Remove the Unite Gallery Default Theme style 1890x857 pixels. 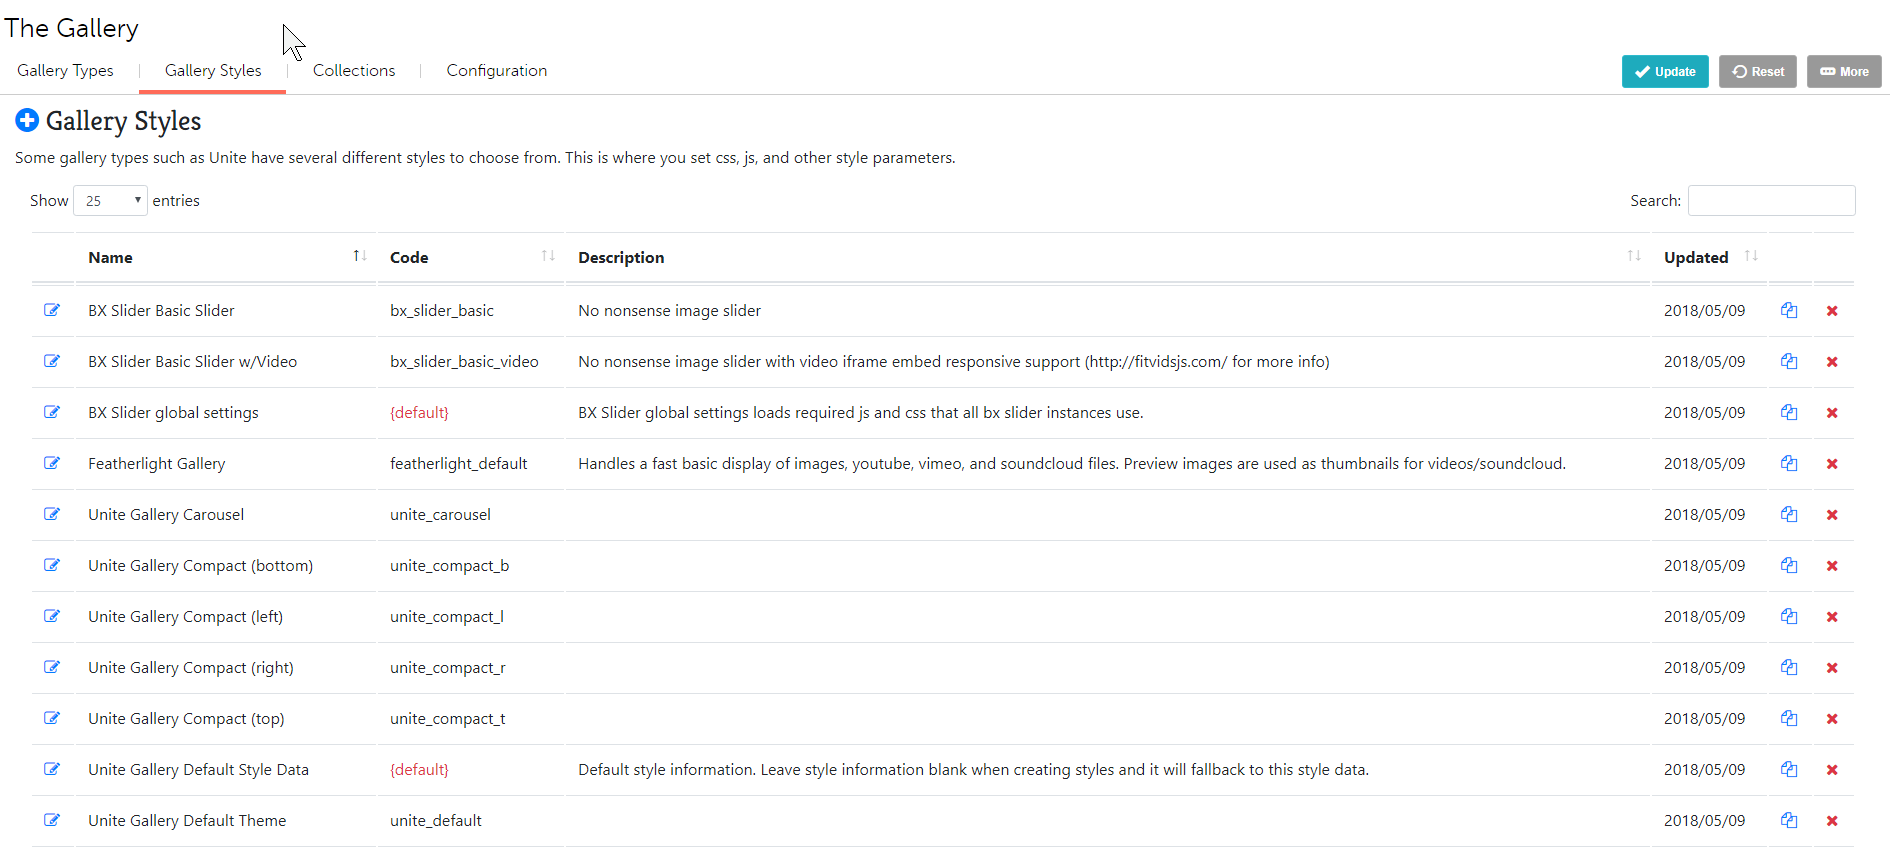(x=1832, y=820)
